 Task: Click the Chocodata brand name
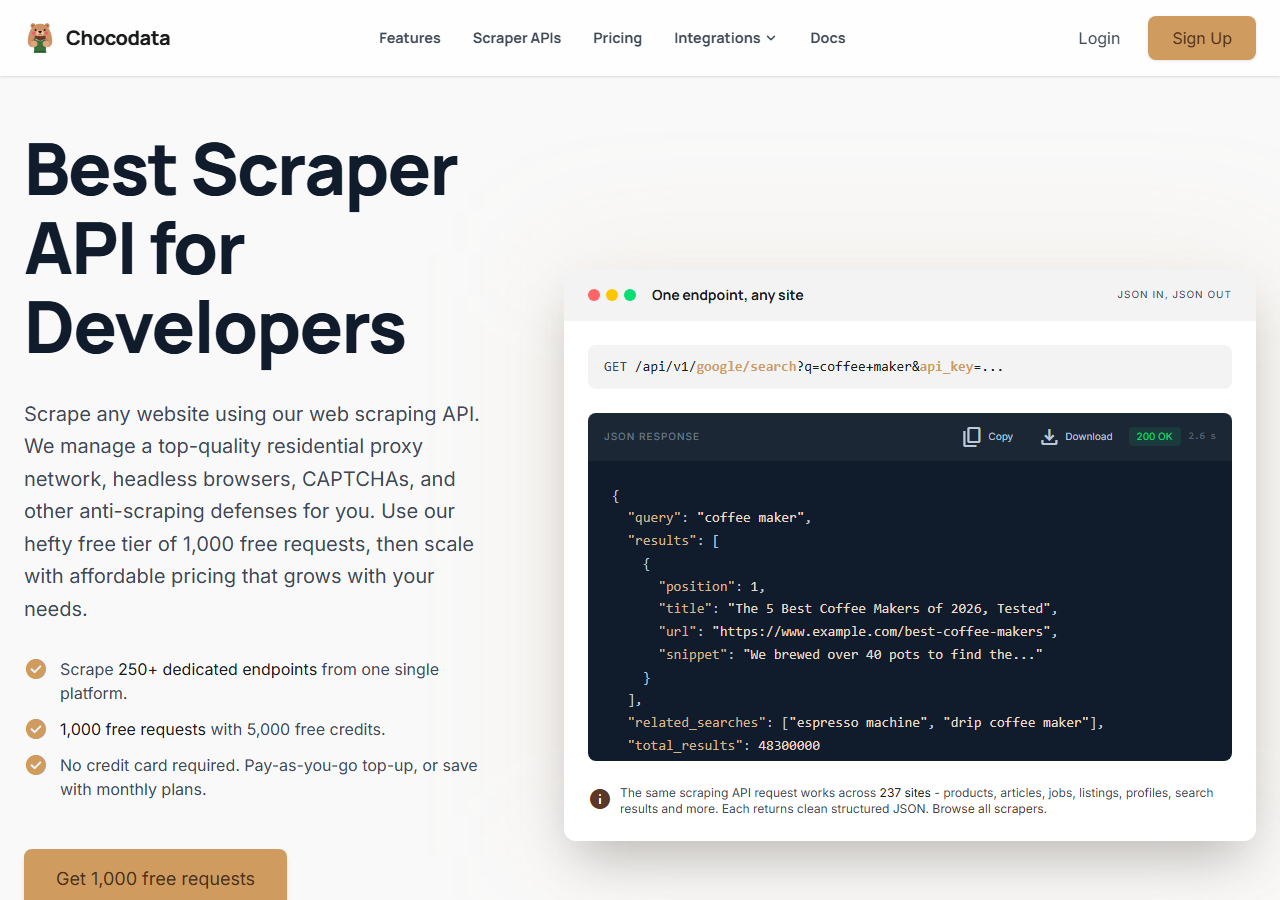[x=118, y=38]
